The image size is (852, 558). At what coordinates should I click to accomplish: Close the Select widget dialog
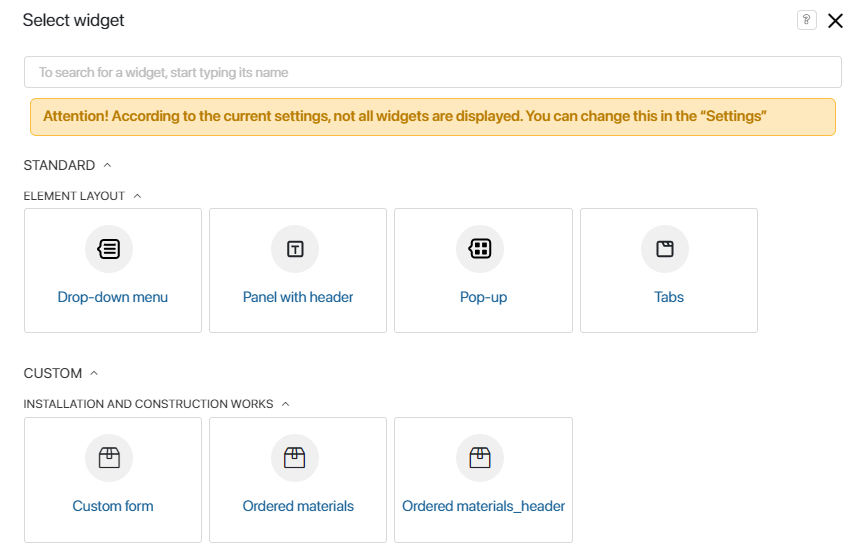coord(835,20)
